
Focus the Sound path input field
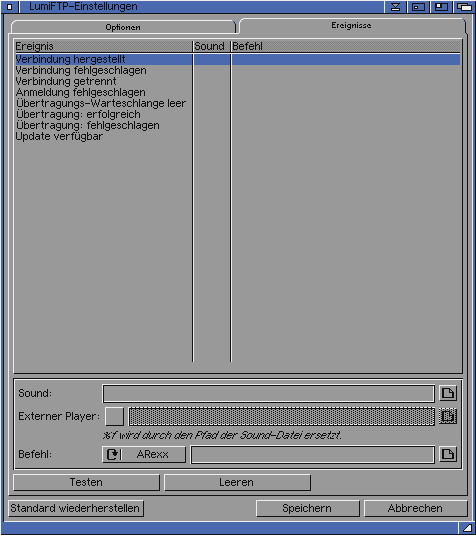269,393
